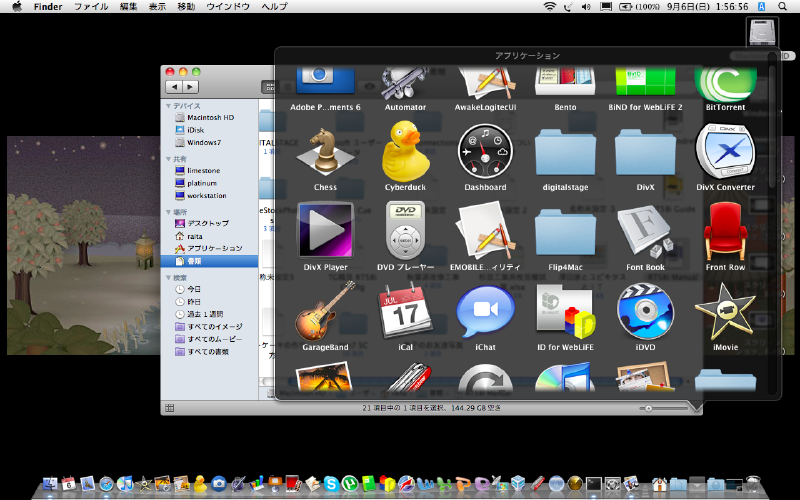The width and height of the screenshot is (800, 500).
Task: Select すべてのイメージ saved search
Action: click(x=209, y=327)
